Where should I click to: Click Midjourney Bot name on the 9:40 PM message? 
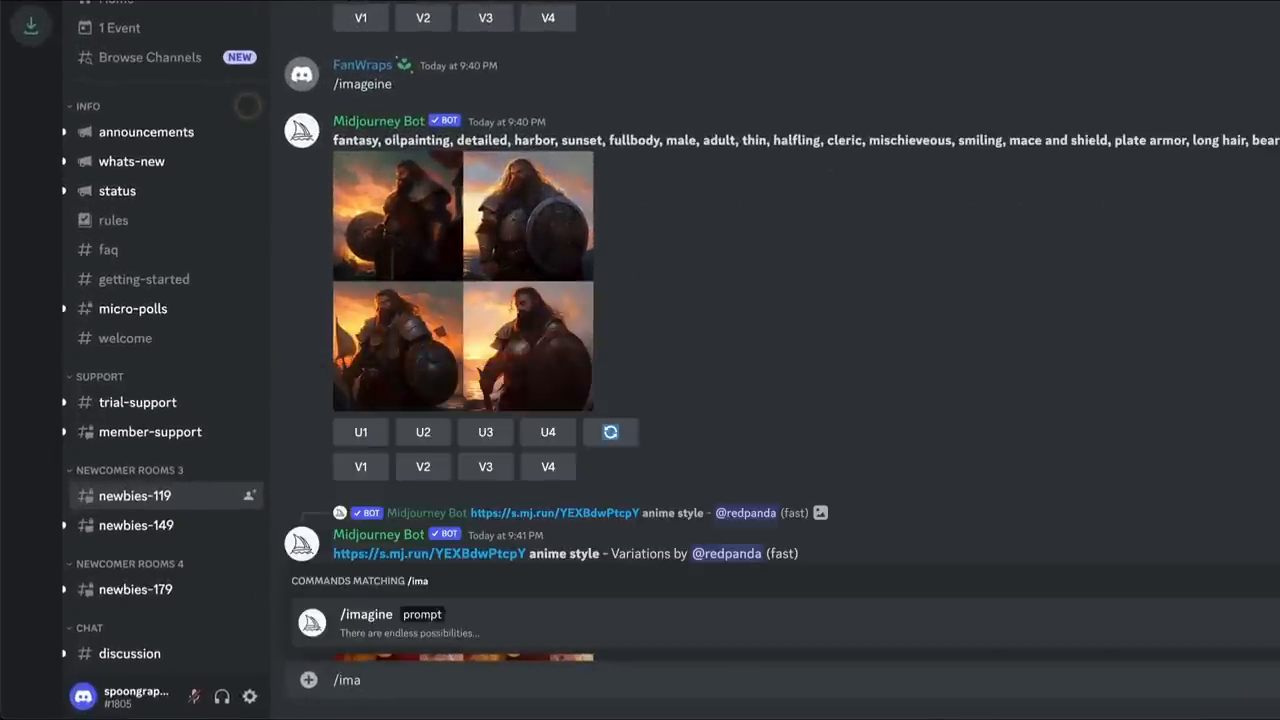(x=379, y=121)
